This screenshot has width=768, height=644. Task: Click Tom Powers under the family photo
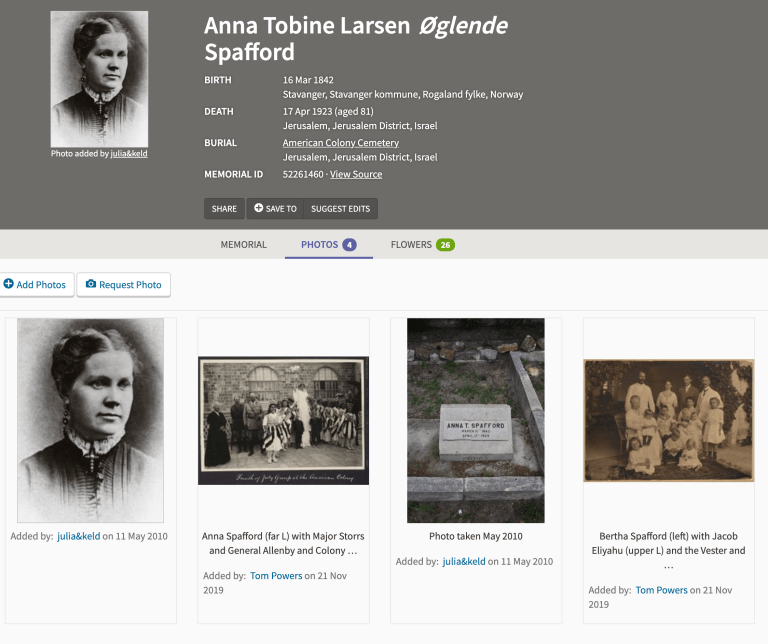coord(661,590)
